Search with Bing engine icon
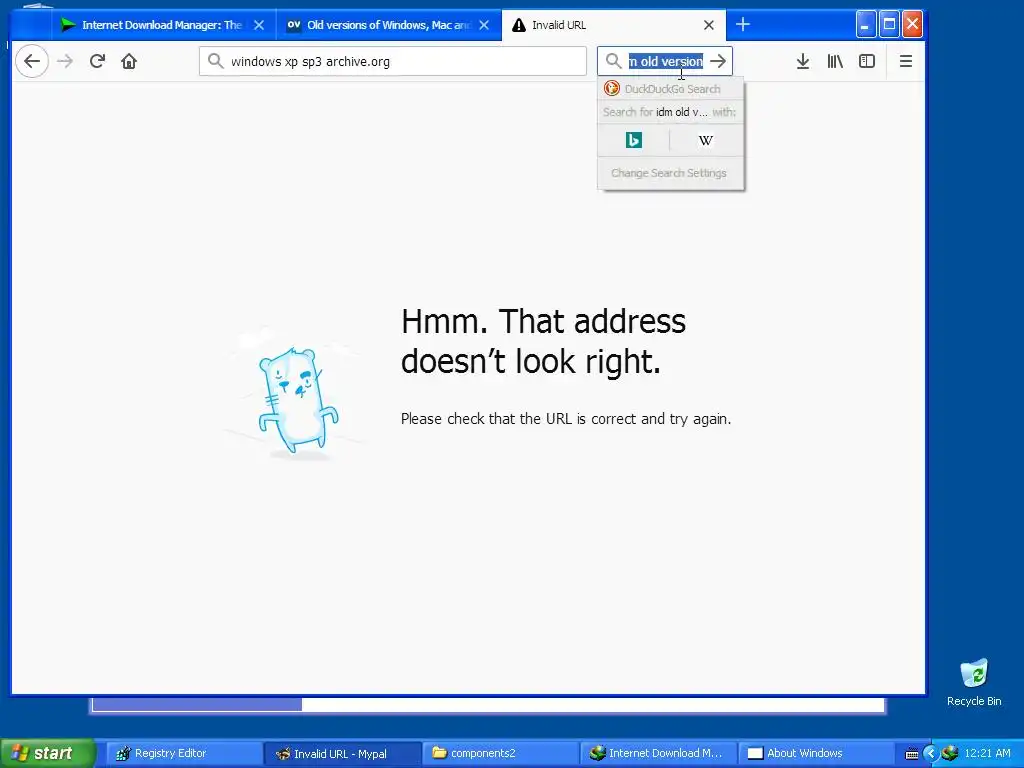Viewport: 1024px width, 768px height. (x=633, y=140)
